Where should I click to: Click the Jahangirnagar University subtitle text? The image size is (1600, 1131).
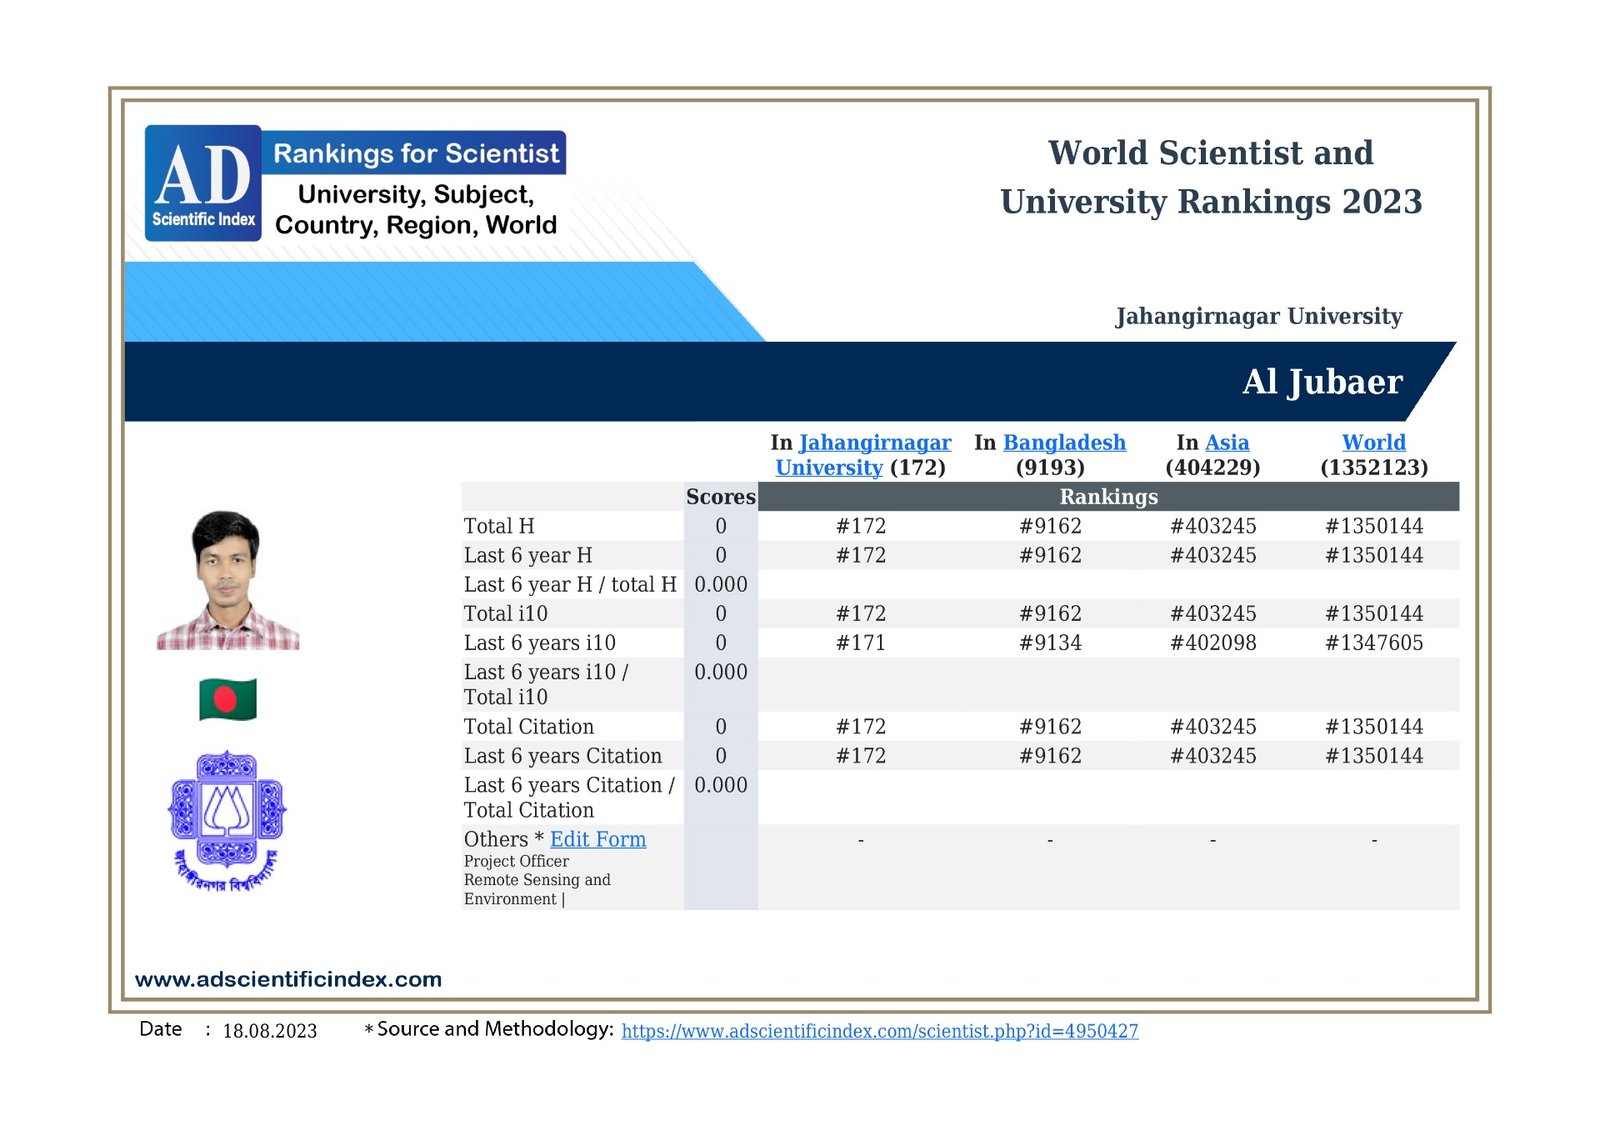(1258, 316)
